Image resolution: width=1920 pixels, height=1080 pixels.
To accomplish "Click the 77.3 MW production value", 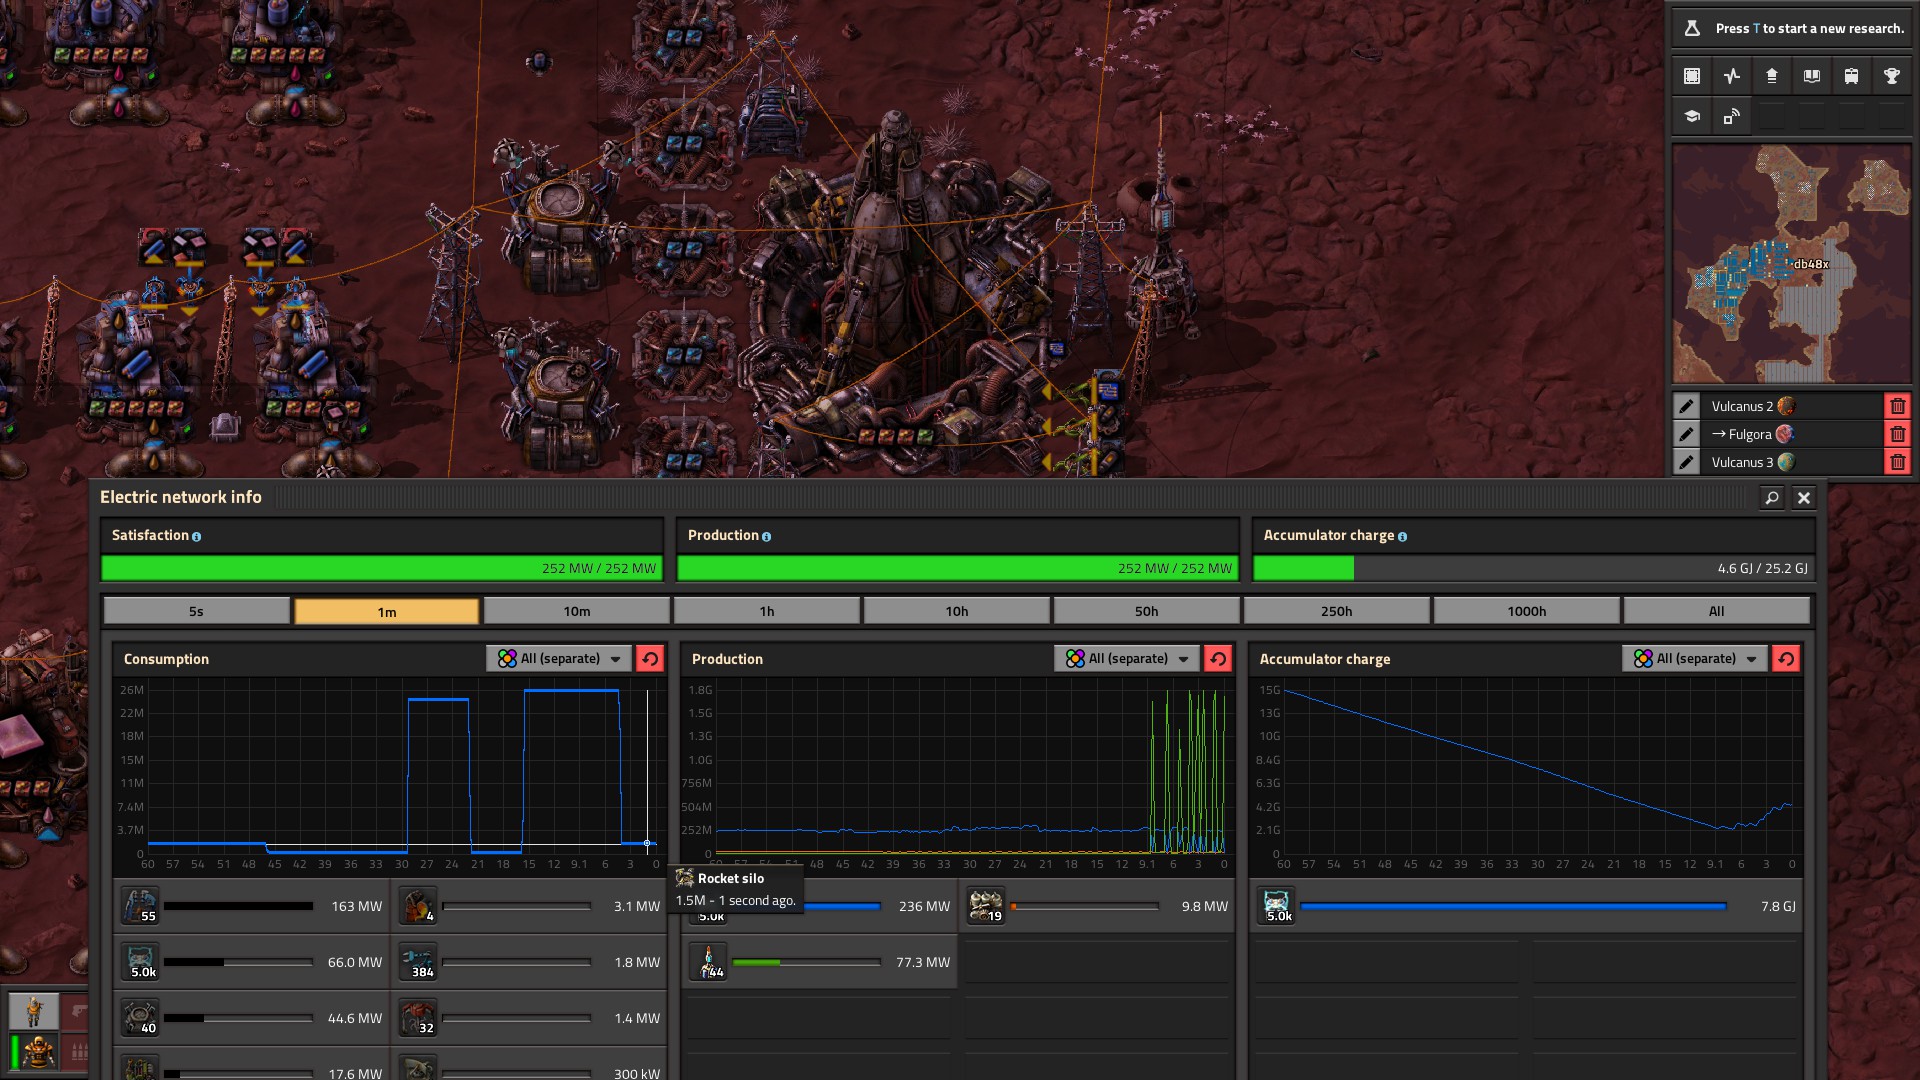I will [x=923, y=962].
